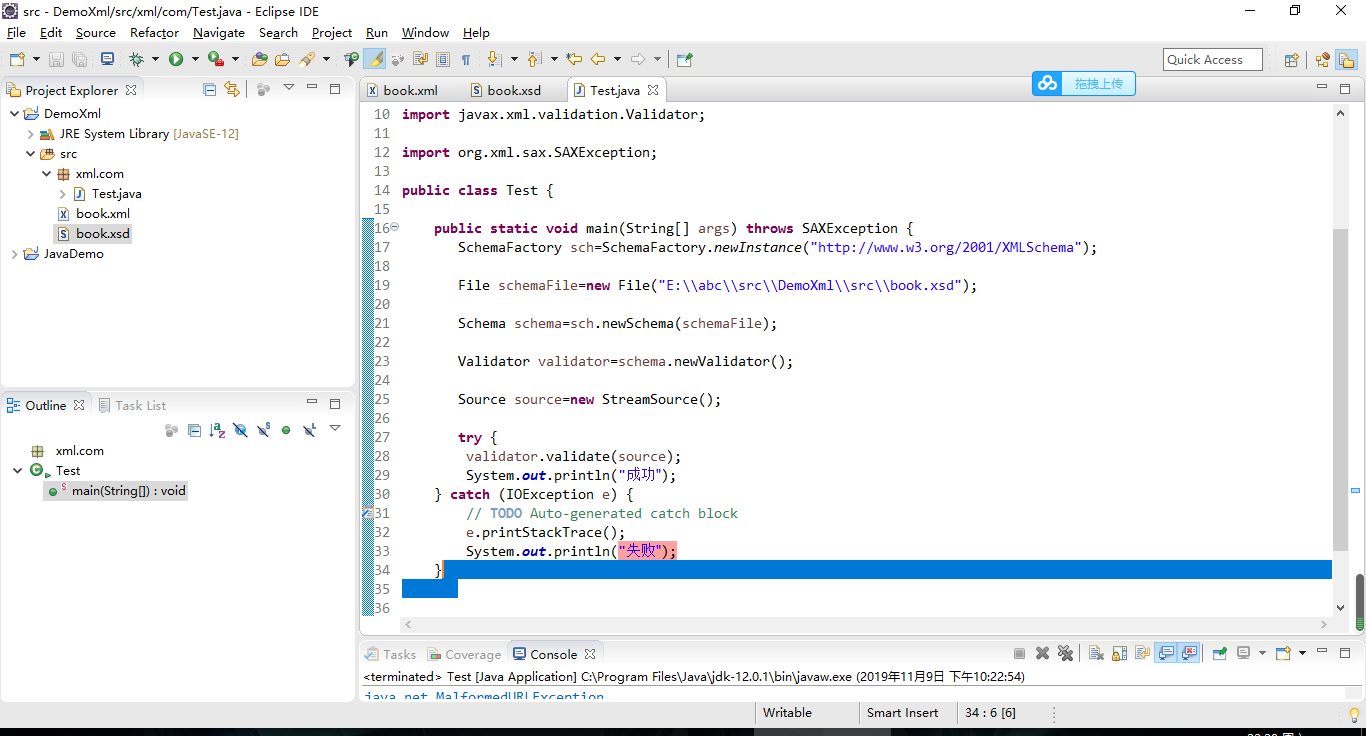
Task: Click Remove All Terminated Launches in Console
Action: 1065,653
